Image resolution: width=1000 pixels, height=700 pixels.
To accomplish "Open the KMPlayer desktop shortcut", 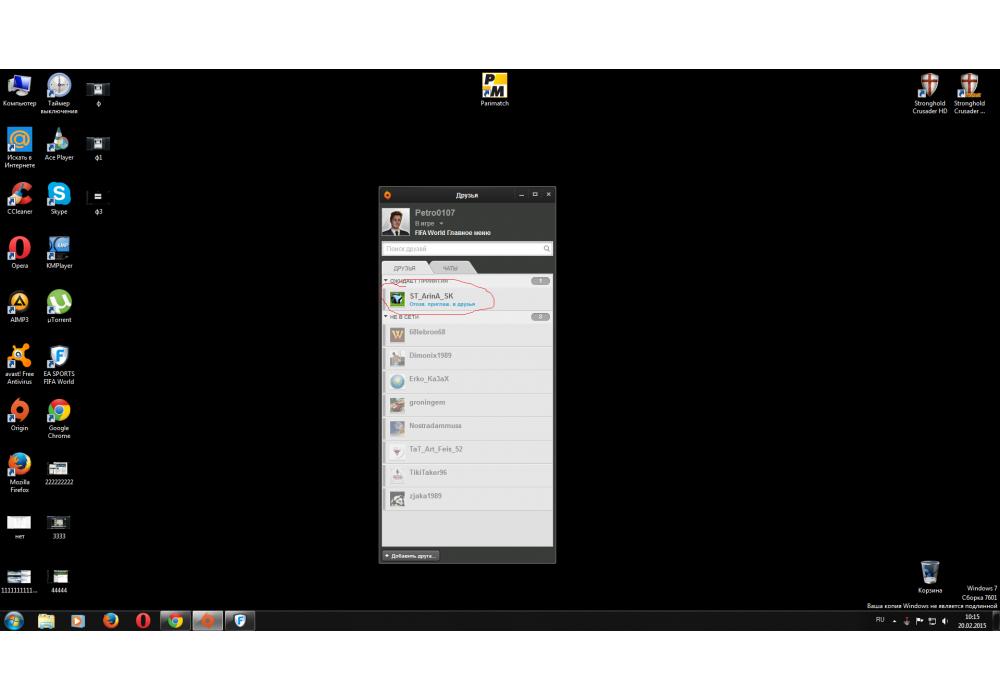I will click(x=59, y=252).
